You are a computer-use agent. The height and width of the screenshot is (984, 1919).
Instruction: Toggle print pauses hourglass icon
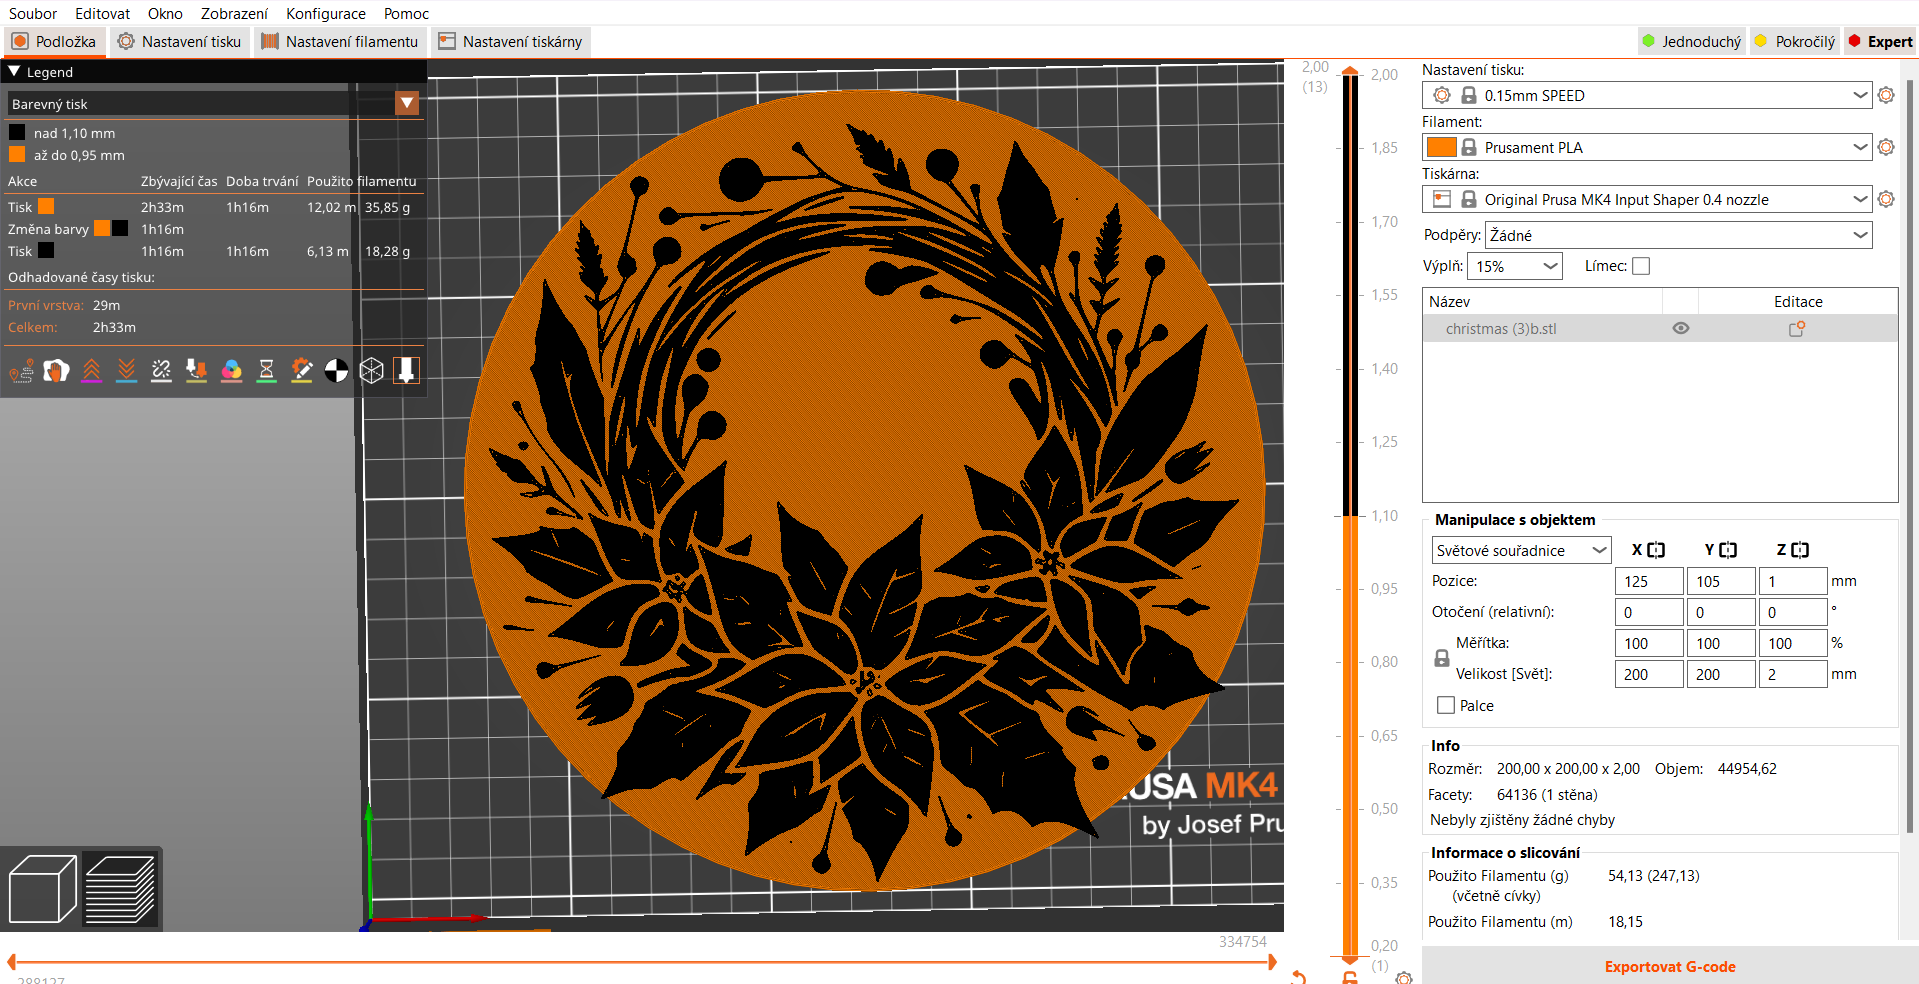[x=267, y=371]
